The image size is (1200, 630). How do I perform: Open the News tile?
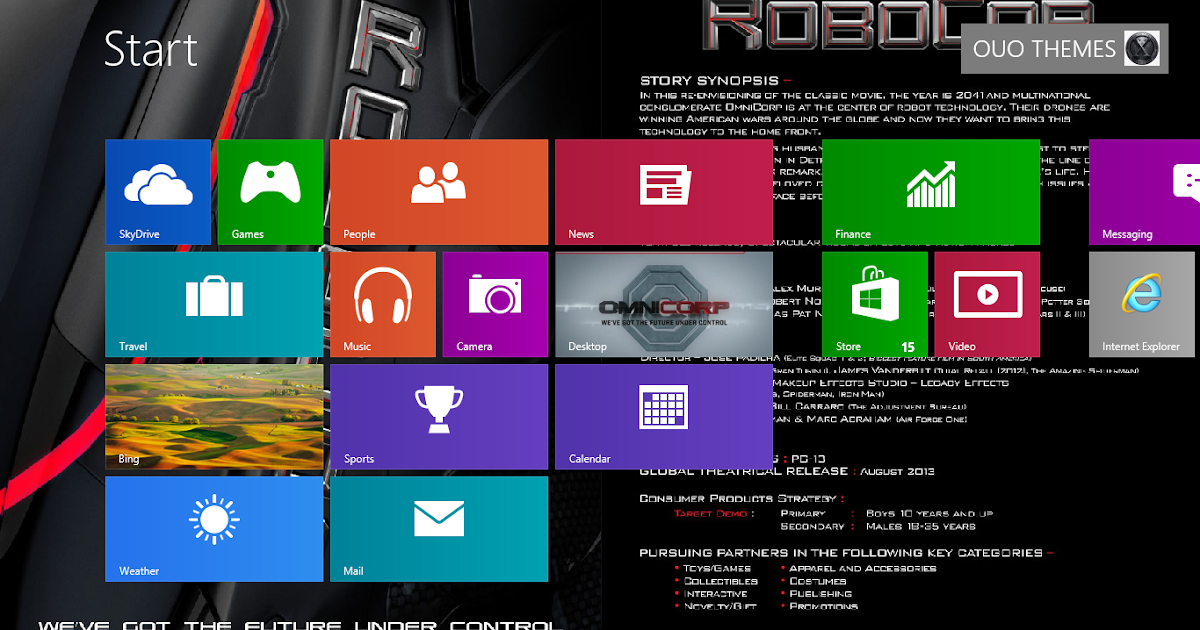[x=664, y=192]
